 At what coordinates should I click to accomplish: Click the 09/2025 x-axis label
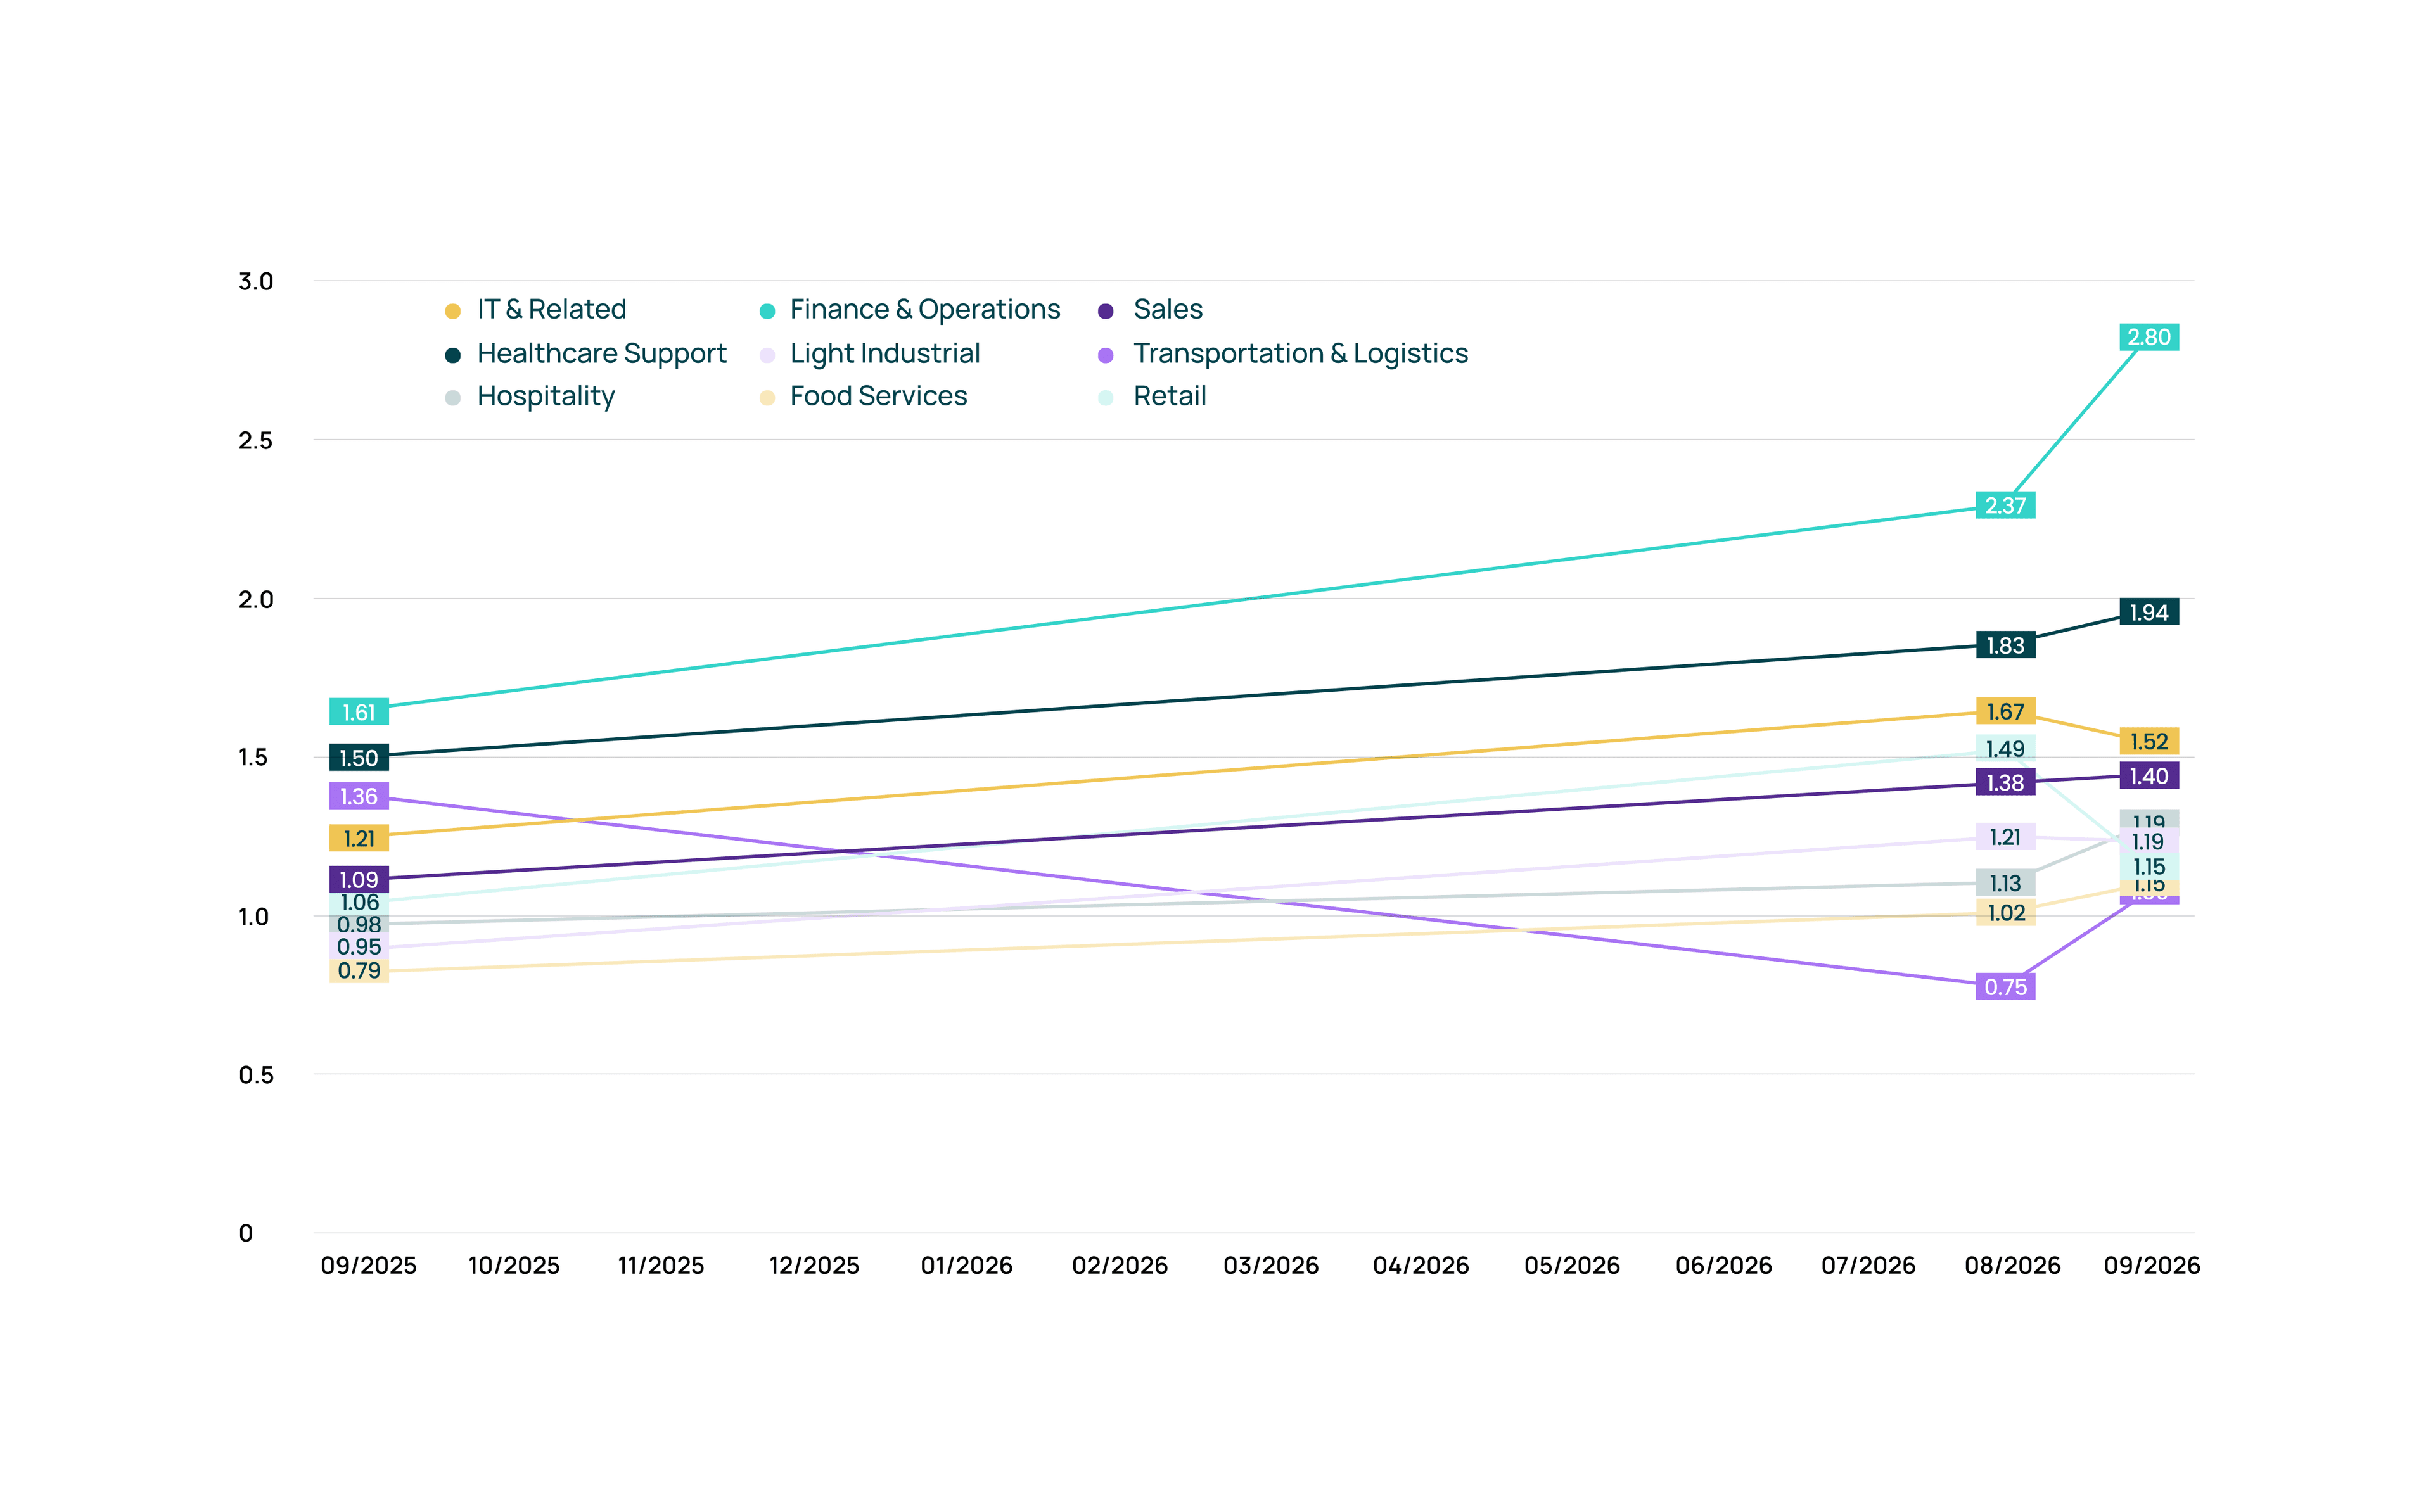click(368, 1266)
